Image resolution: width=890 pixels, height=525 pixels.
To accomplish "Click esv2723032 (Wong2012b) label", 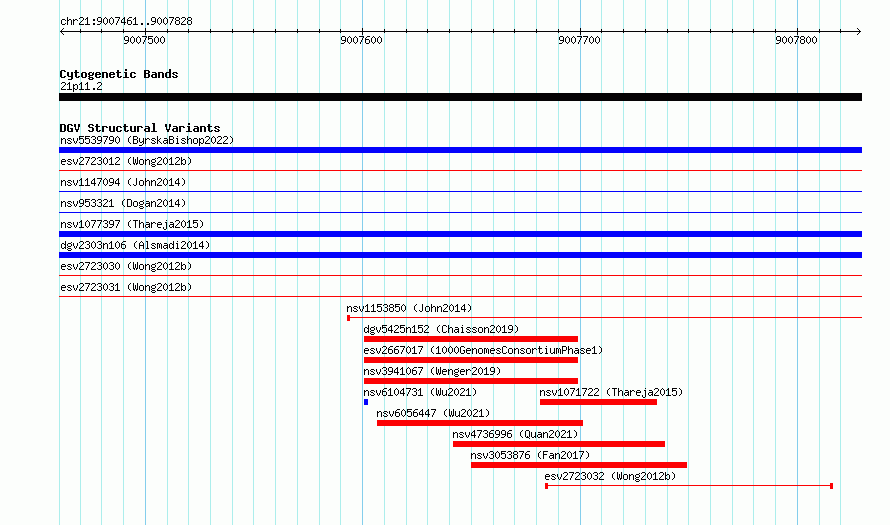I will click(610, 476).
